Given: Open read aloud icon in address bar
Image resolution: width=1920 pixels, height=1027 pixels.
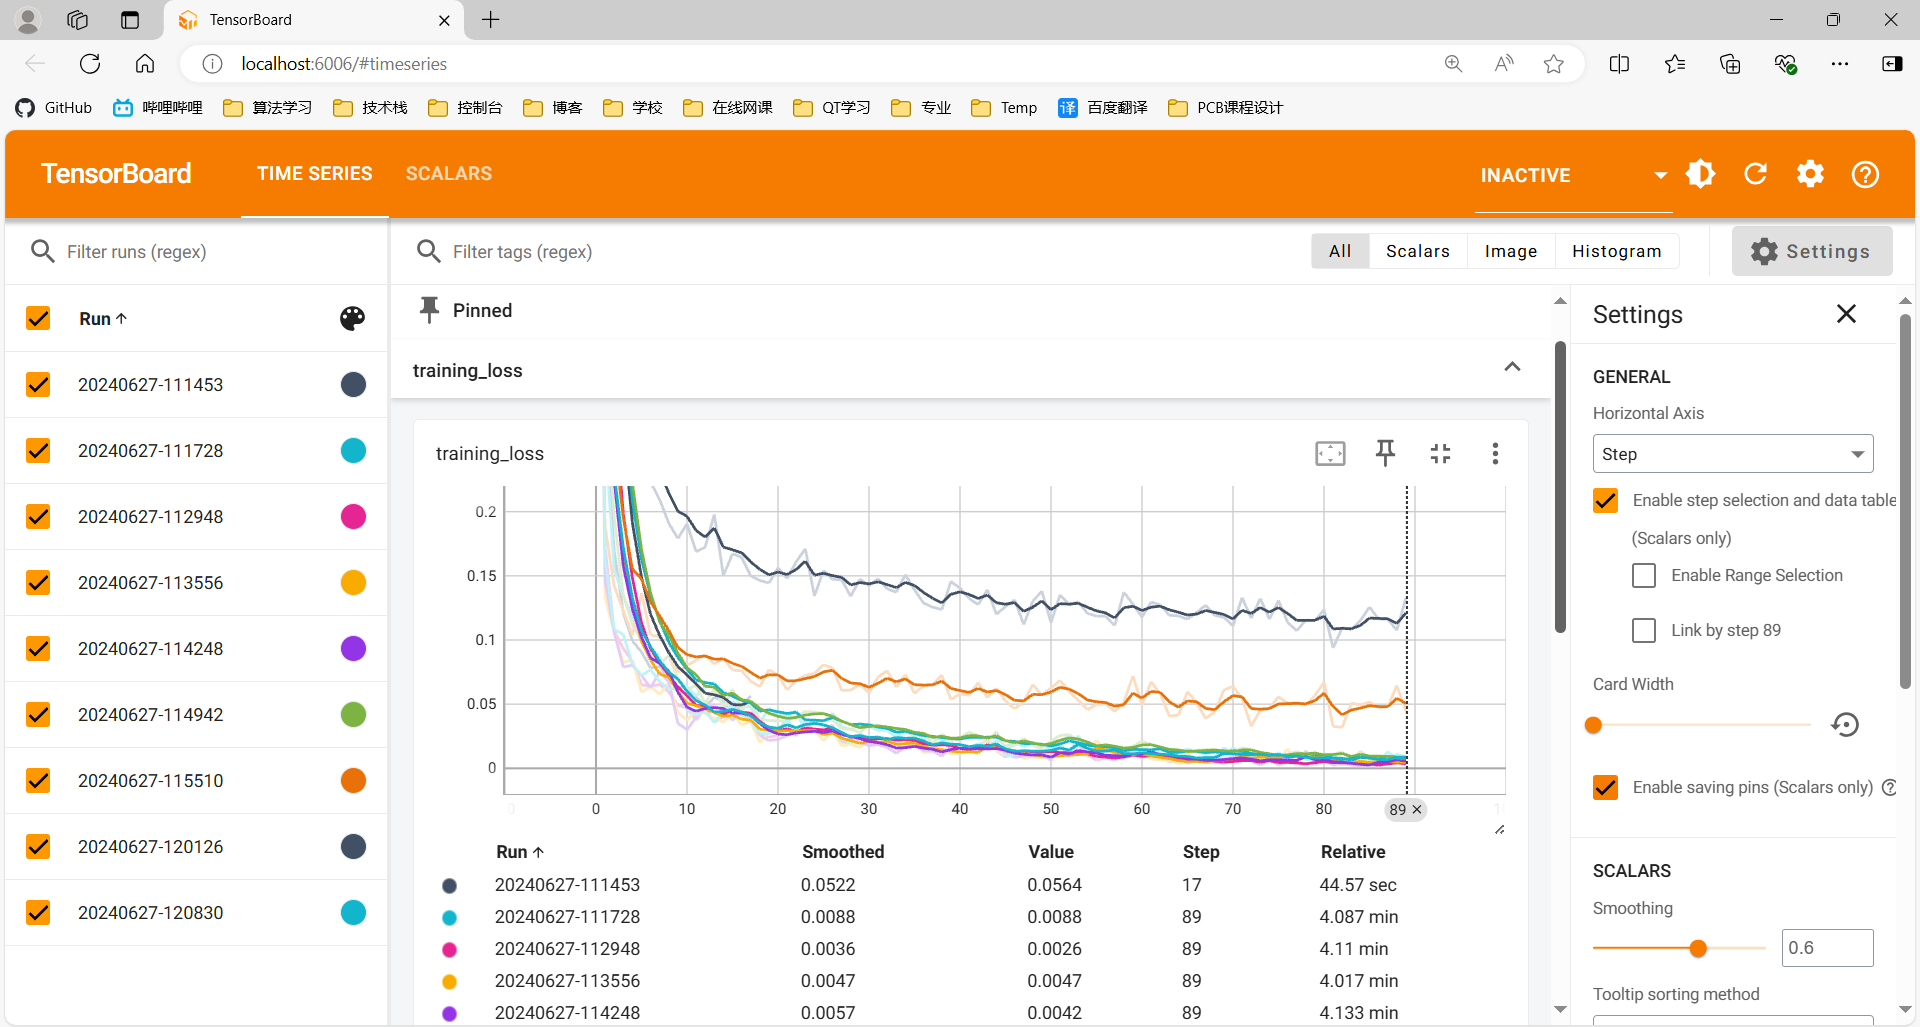Looking at the screenshot, I should 1503,64.
